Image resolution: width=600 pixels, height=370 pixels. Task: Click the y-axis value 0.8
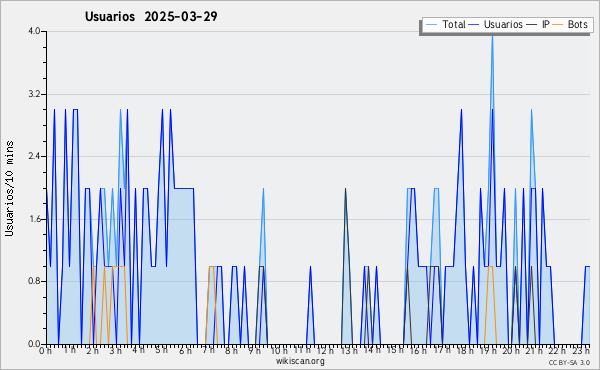tap(34, 282)
